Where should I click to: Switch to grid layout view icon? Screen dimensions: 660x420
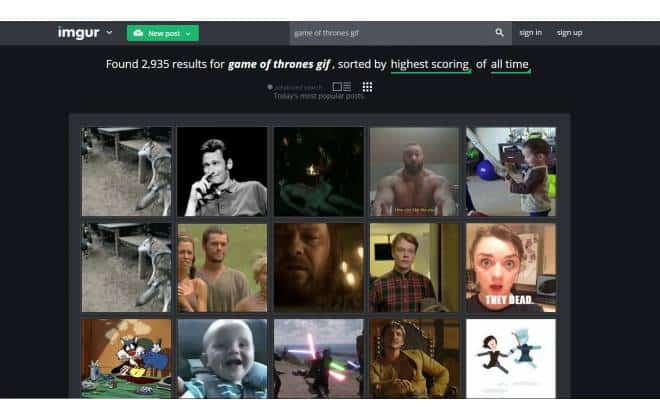click(x=367, y=87)
